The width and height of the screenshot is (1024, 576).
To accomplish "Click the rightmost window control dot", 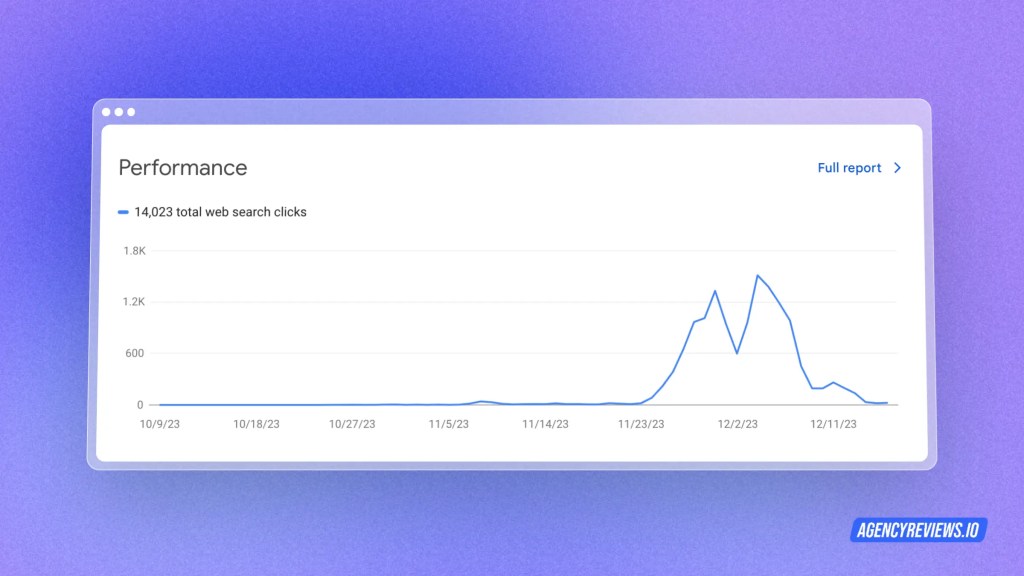I will 131,112.
